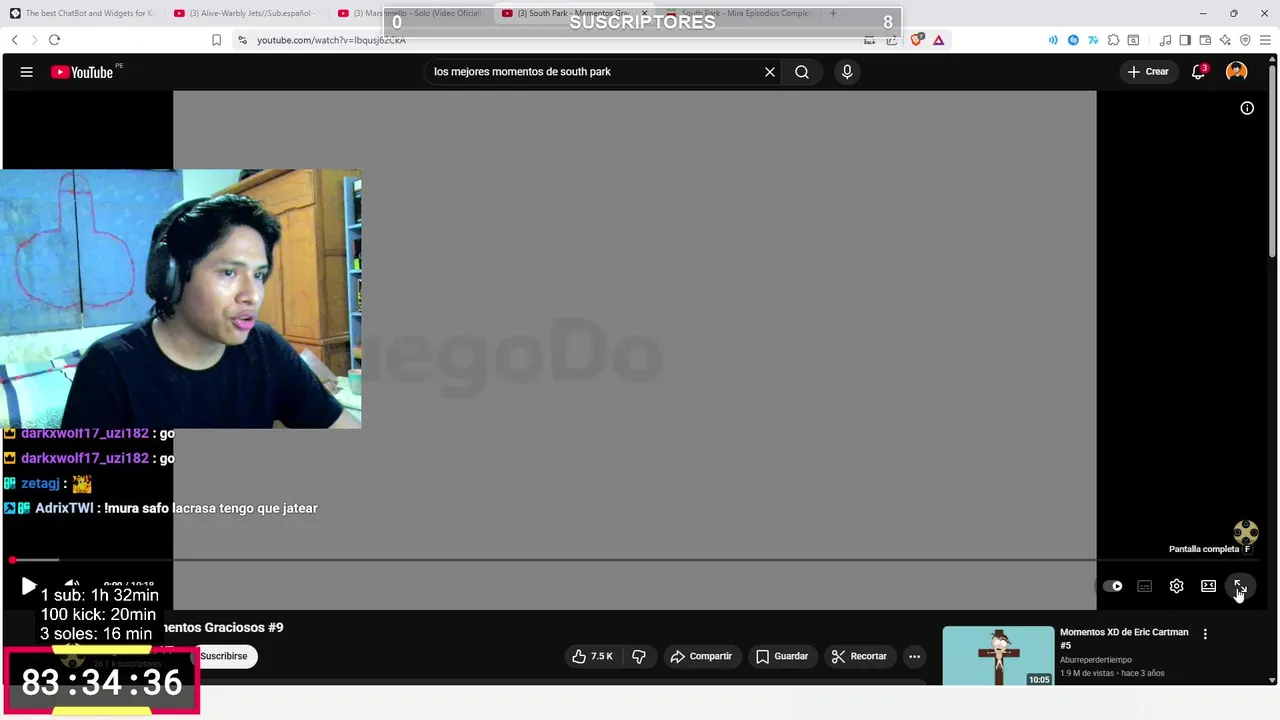Image resolution: width=1280 pixels, height=720 pixels.
Task: Toggle subtitles in the player
Action: tap(1144, 586)
